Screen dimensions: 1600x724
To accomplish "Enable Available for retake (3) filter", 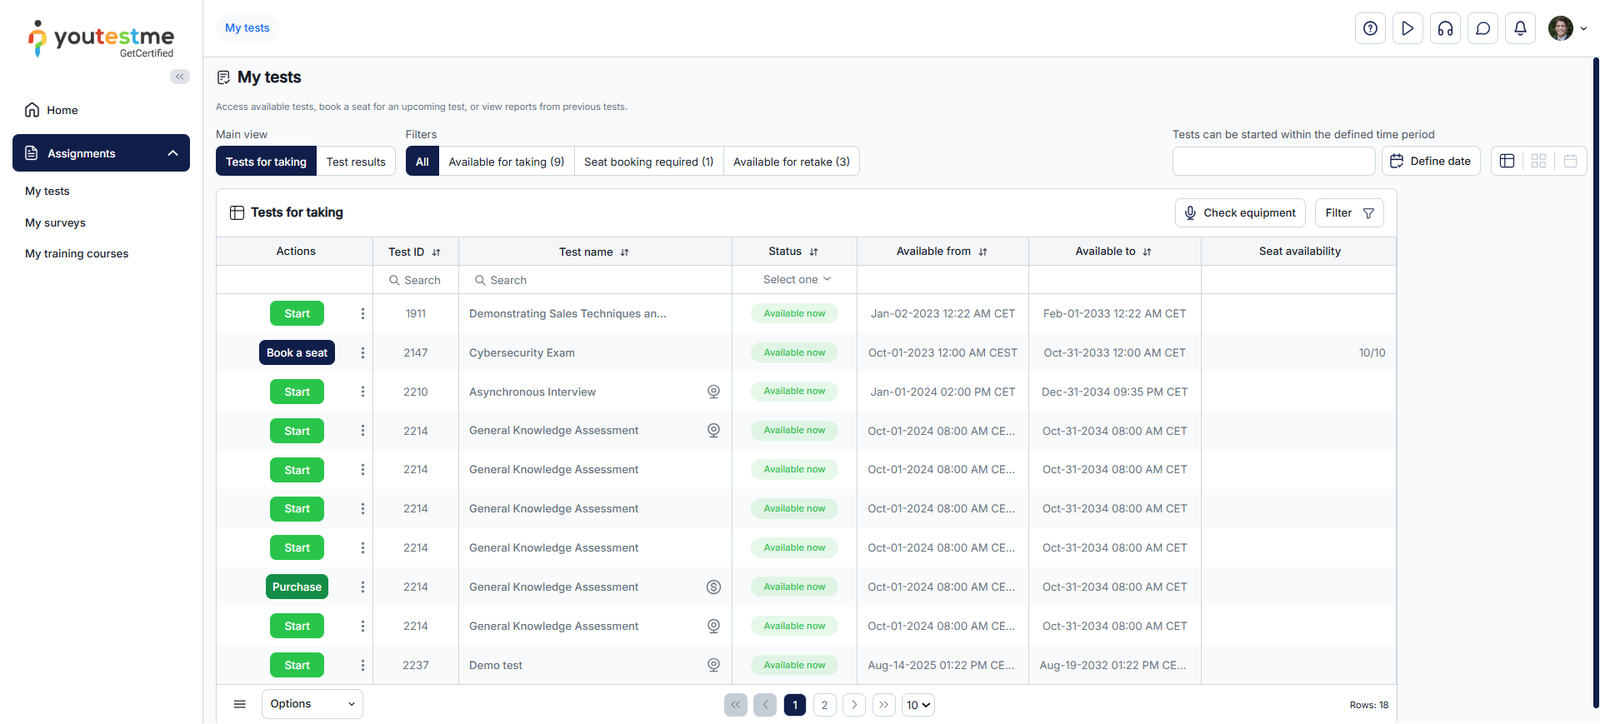I will 791,162.
